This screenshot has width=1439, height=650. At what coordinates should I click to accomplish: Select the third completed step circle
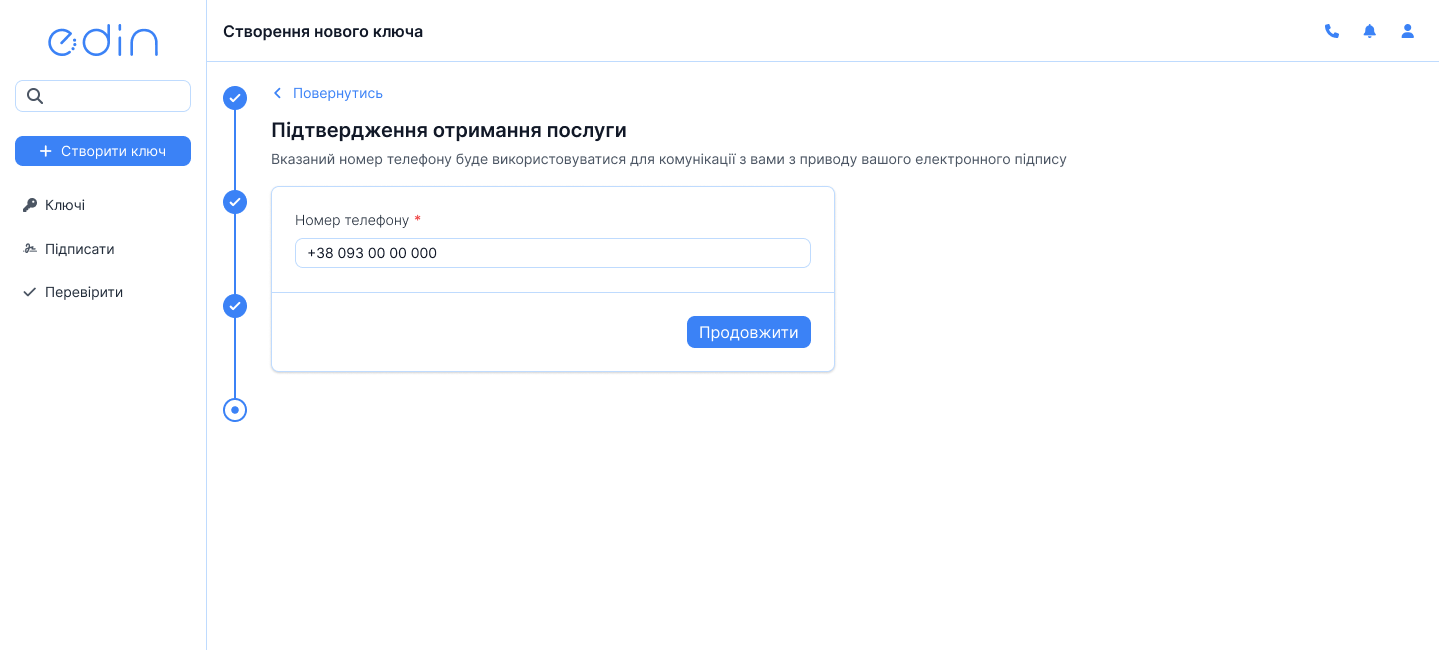coord(235,306)
